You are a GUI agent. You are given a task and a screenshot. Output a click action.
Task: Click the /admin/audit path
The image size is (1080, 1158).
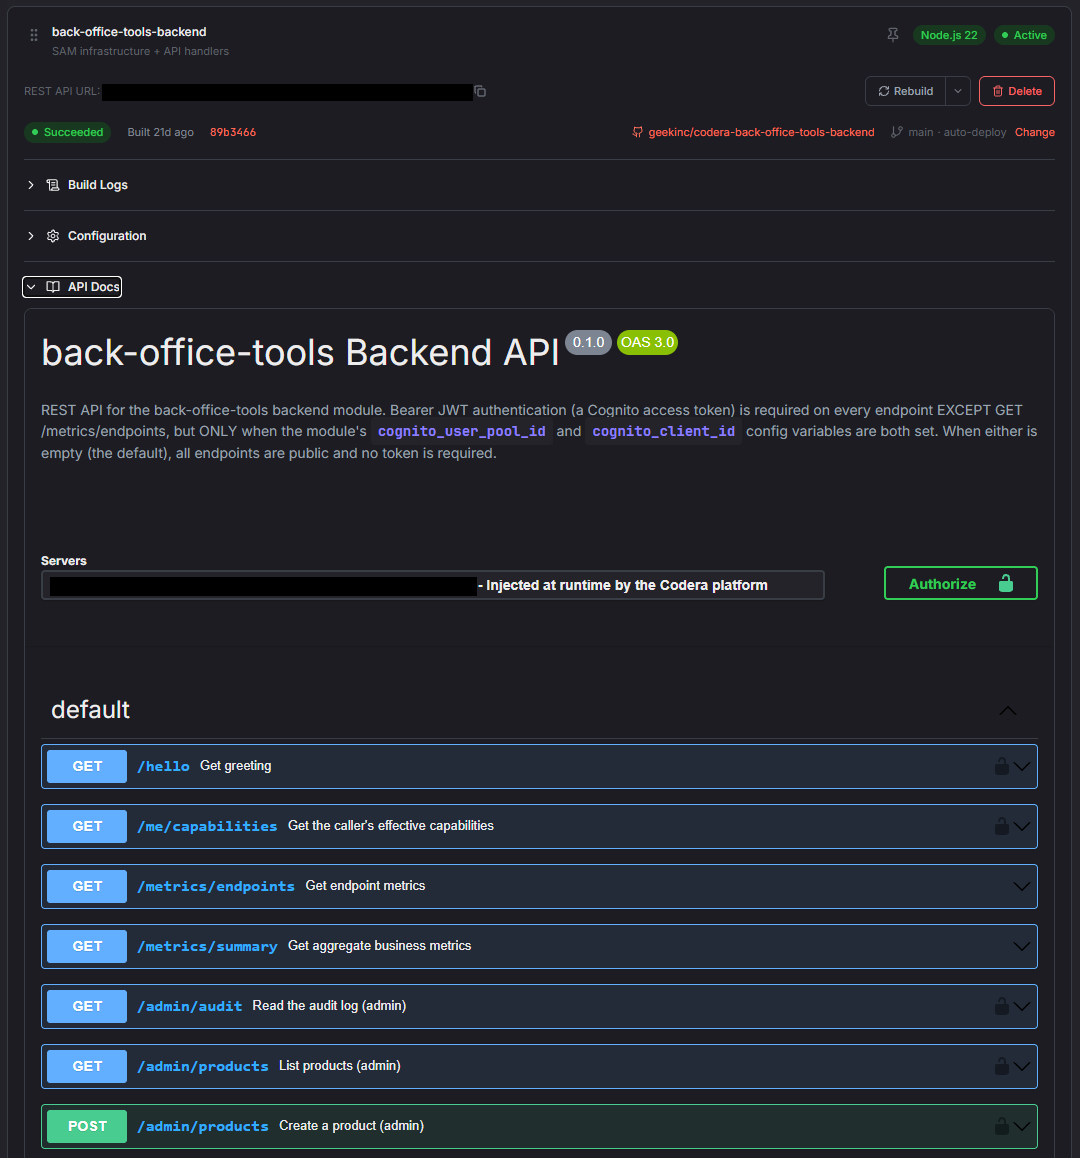190,1006
